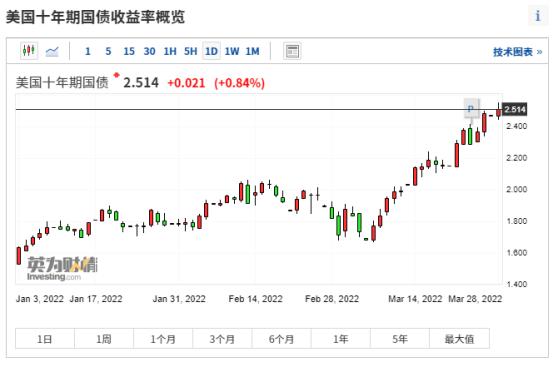Choose the 1个月 time range
The height and width of the screenshot is (368, 554).
(x=163, y=339)
